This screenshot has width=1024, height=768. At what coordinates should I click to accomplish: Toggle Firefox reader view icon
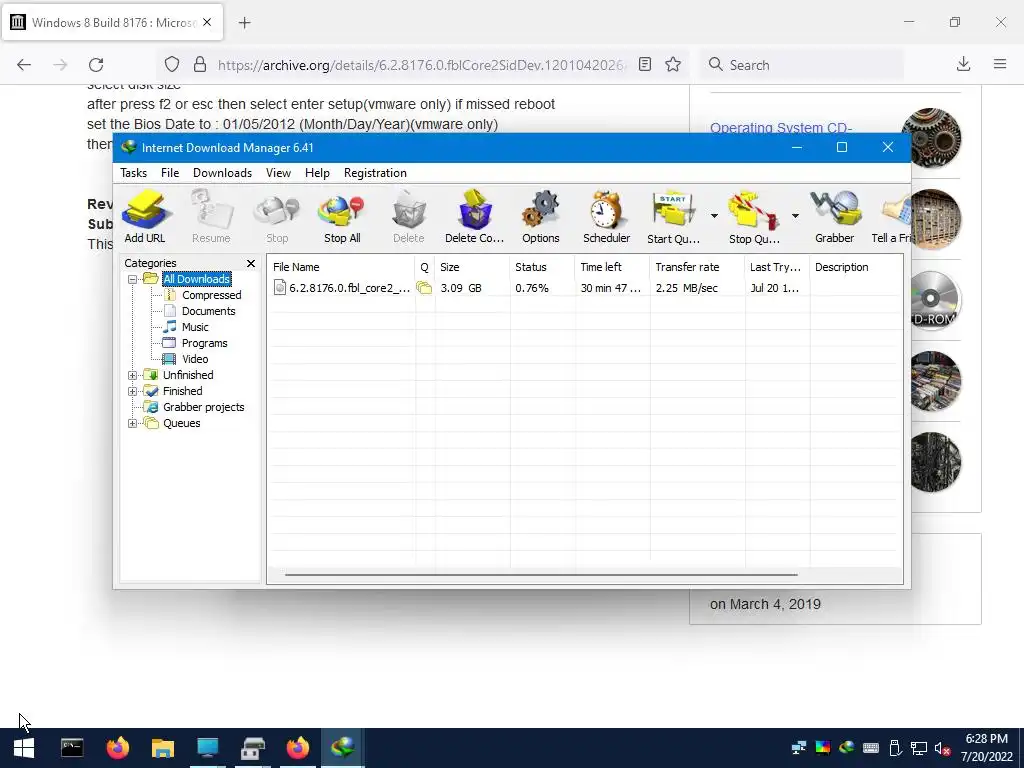(x=645, y=65)
